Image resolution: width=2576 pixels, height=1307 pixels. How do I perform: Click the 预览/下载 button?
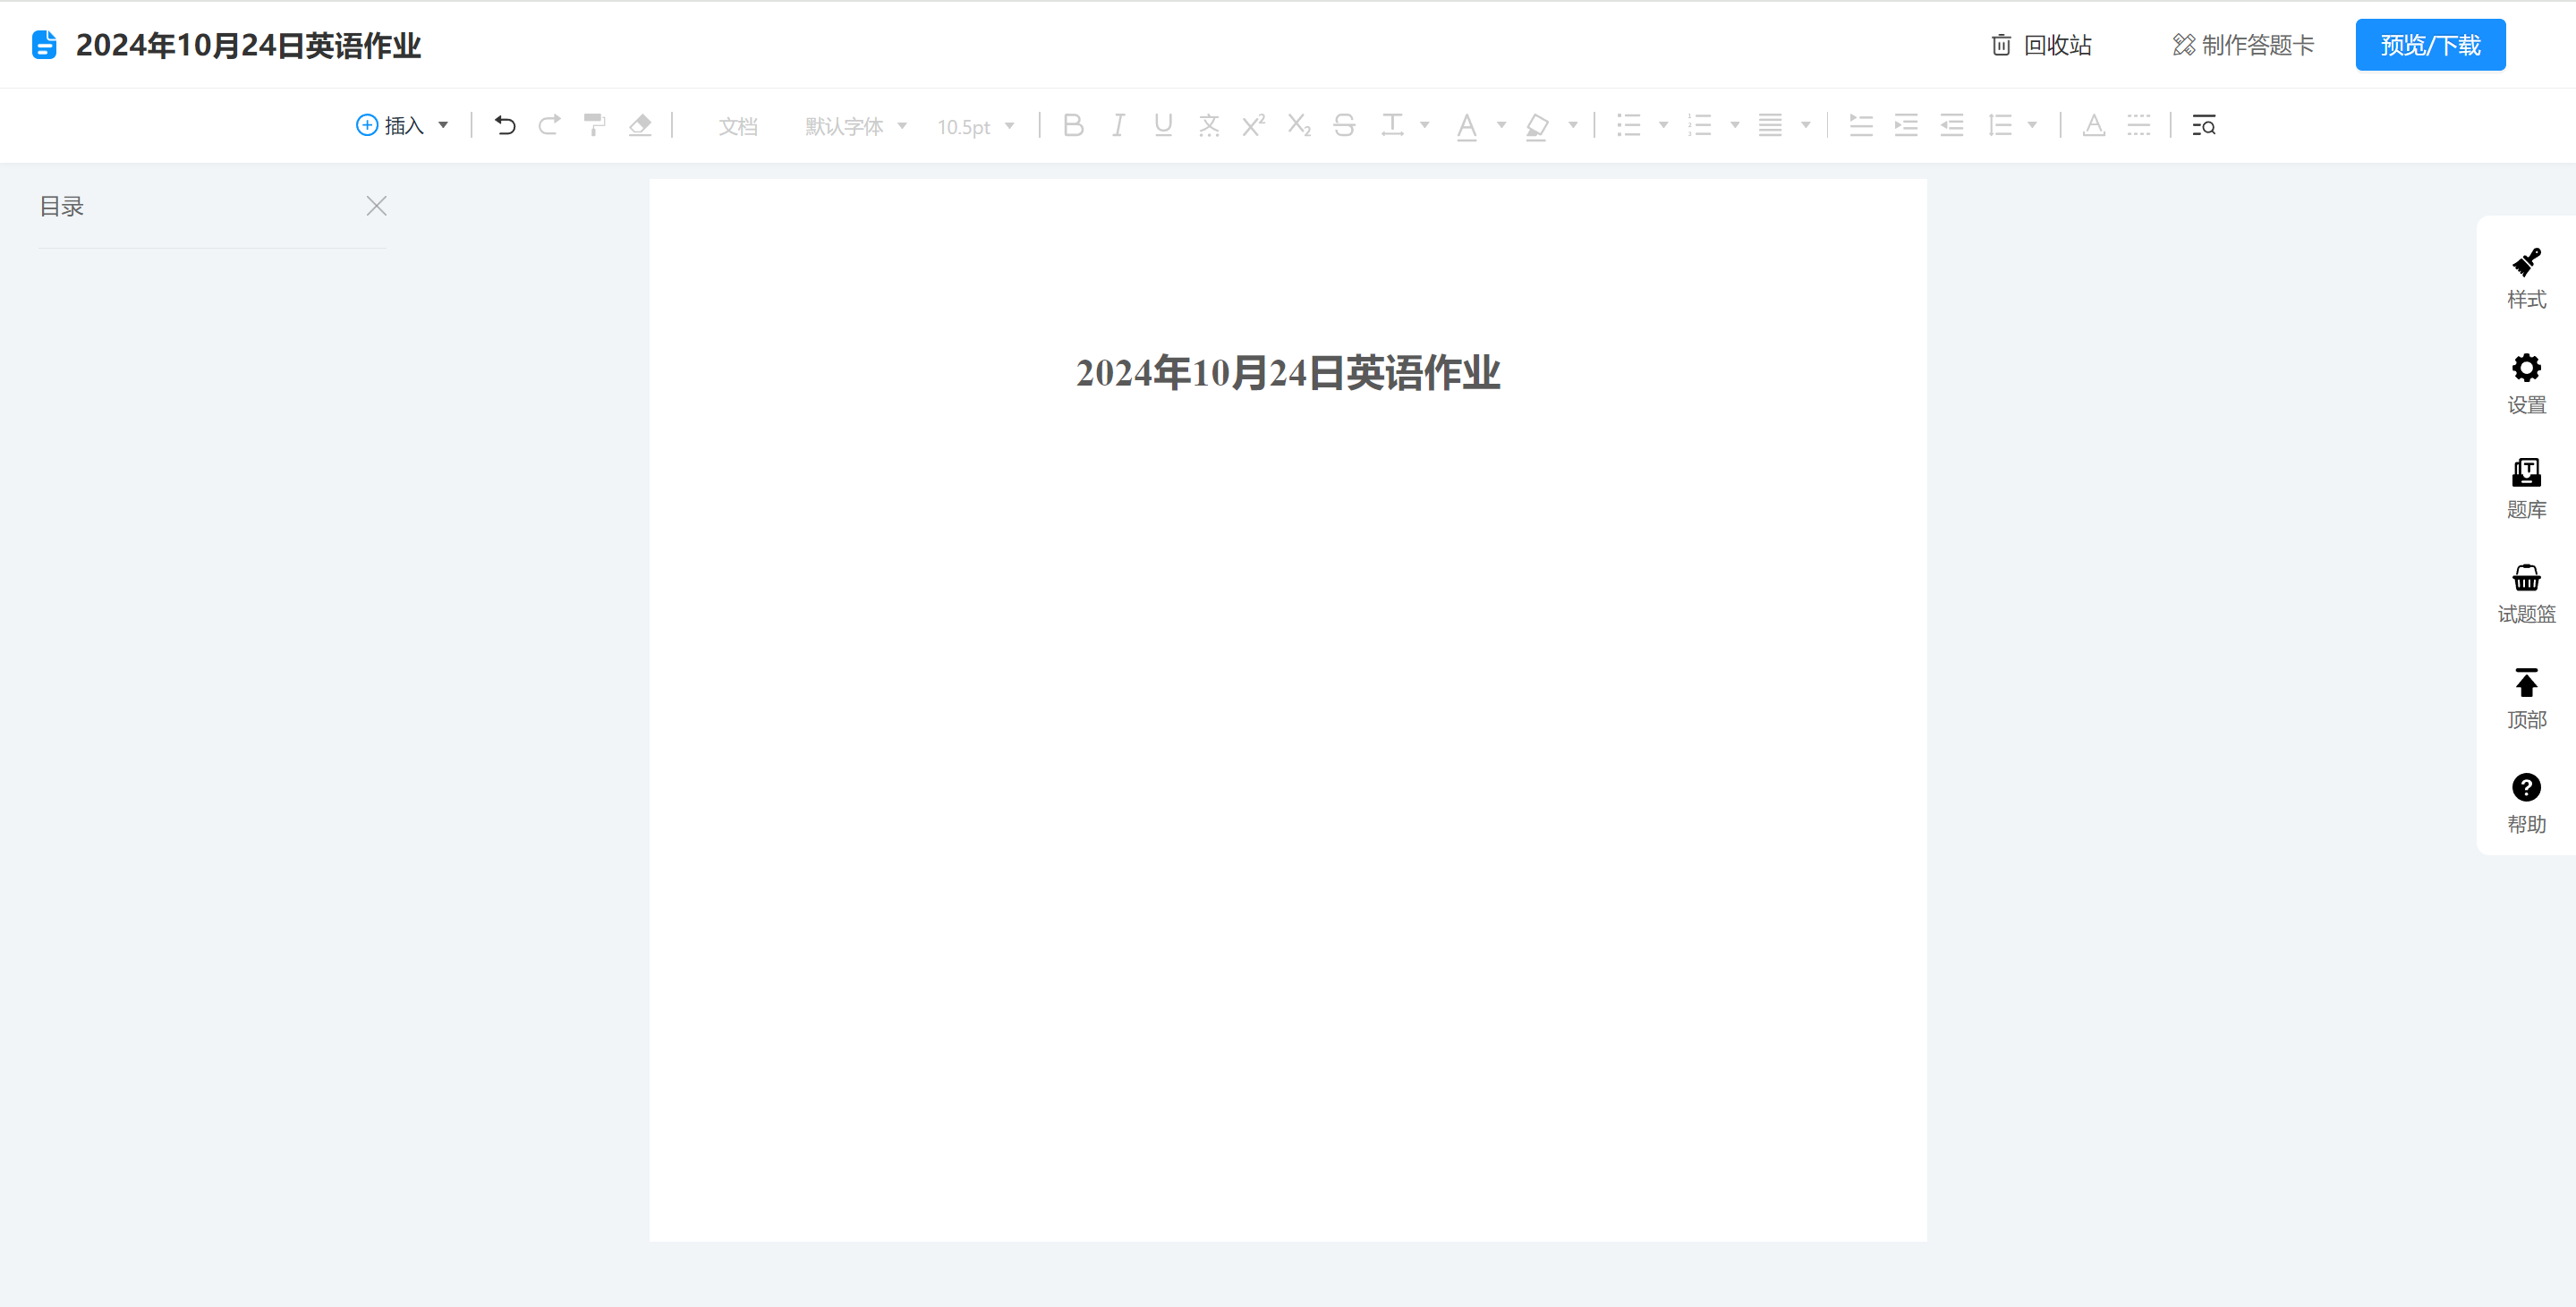[2430, 45]
